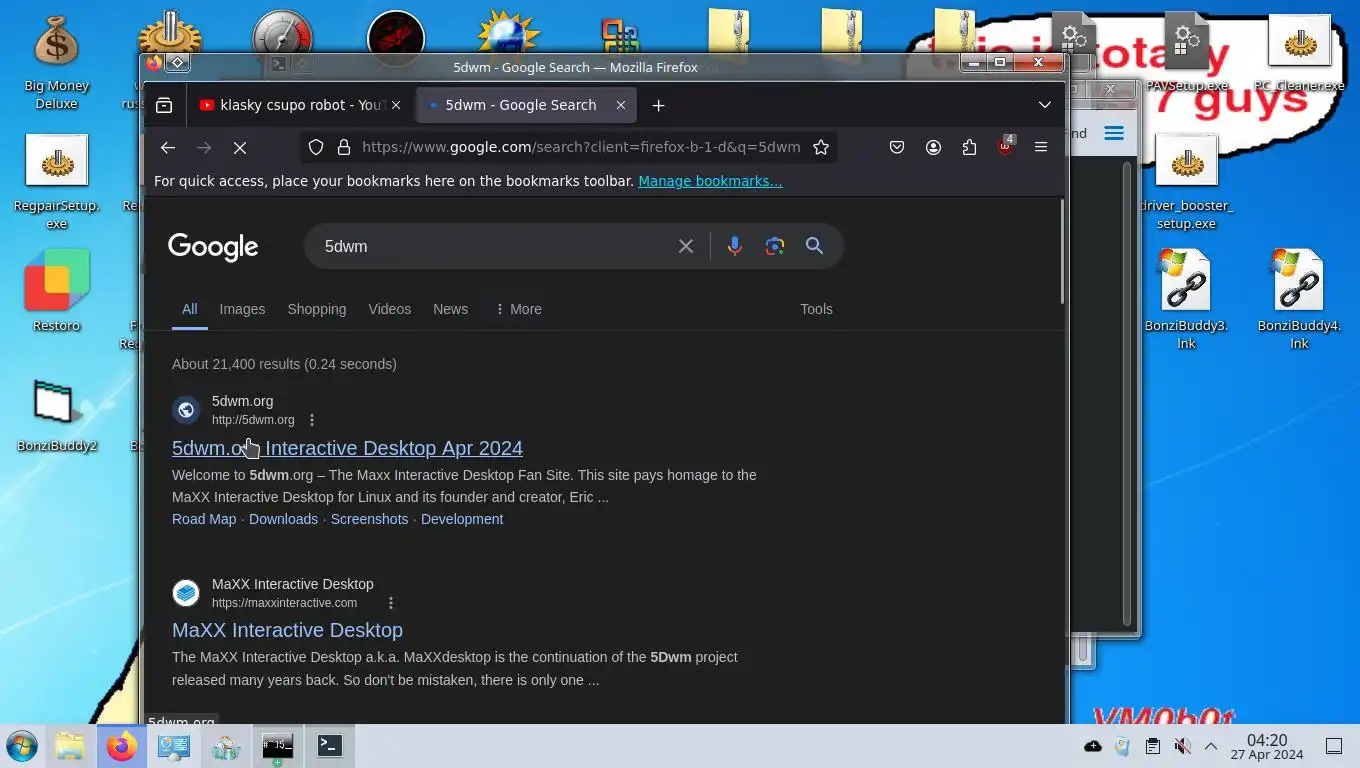This screenshot has width=1360, height=768.
Task: Close the 5dwm Google Search tab
Action: (621, 105)
